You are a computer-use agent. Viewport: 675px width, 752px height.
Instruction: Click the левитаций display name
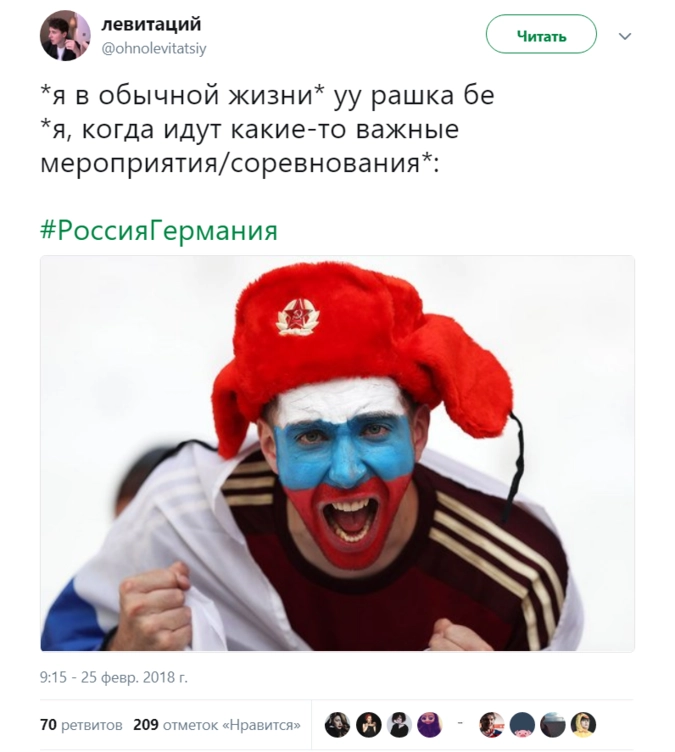(x=151, y=24)
